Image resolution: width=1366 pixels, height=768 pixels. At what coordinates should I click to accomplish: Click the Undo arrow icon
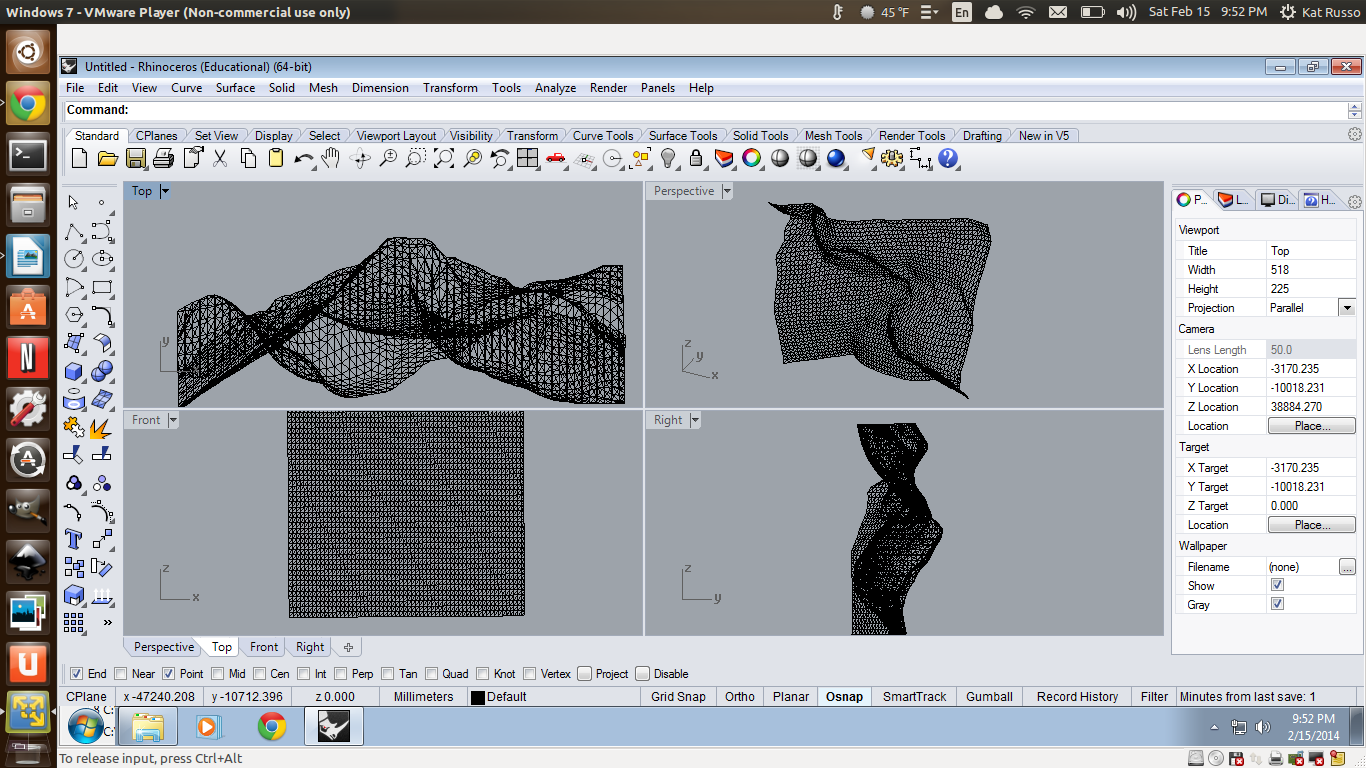pos(304,158)
